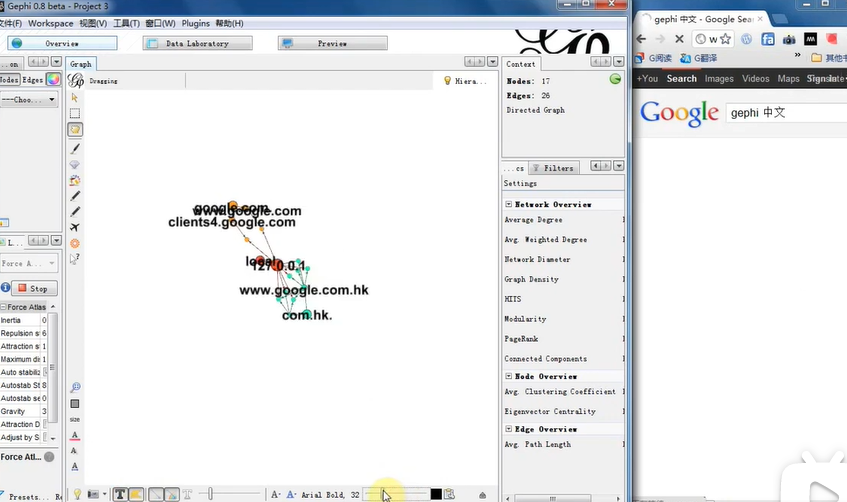The height and width of the screenshot is (502, 847).
Task: Open the Workspace menu
Action: click(x=51, y=23)
